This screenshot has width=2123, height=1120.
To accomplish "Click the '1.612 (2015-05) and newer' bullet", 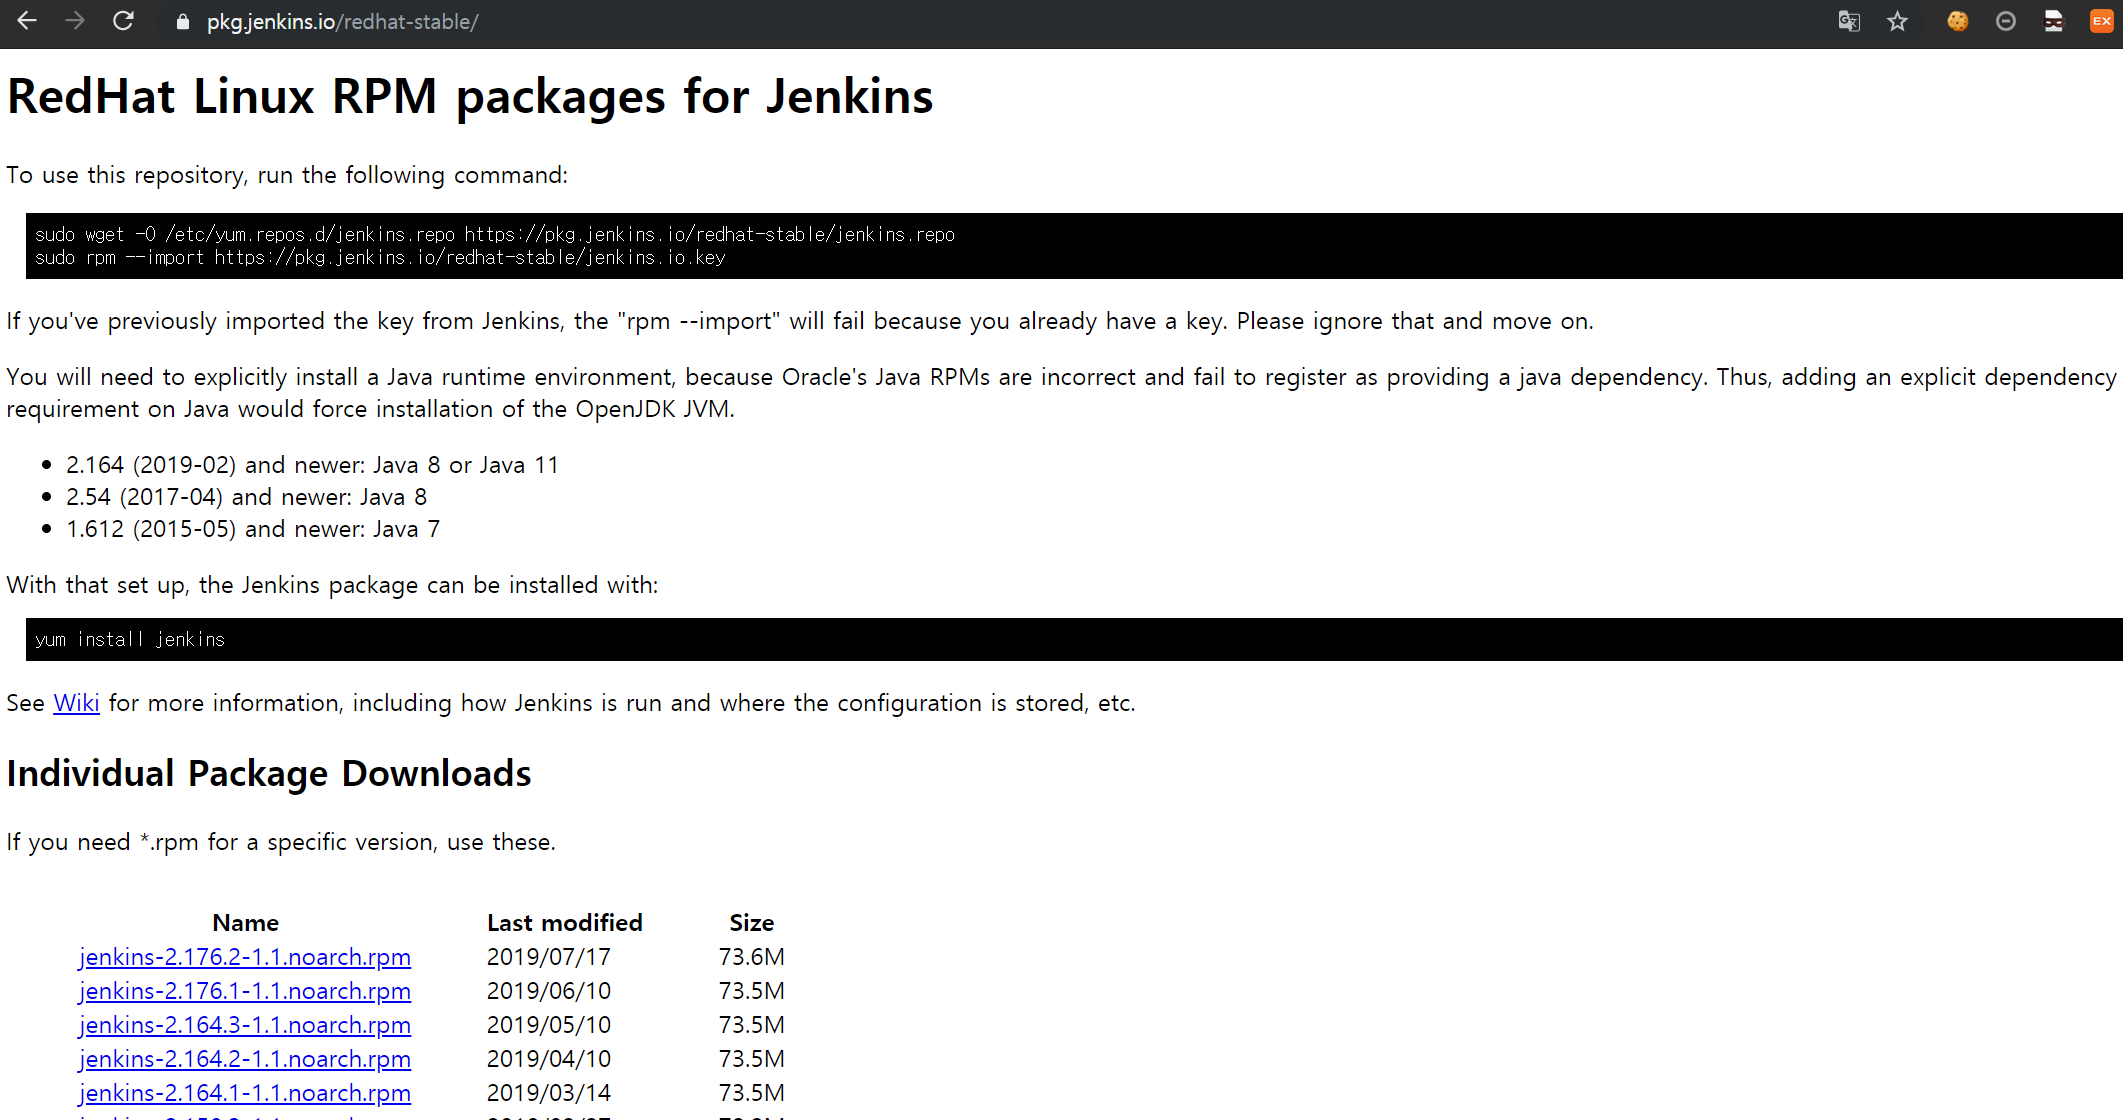I will pyautogui.click(x=253, y=529).
